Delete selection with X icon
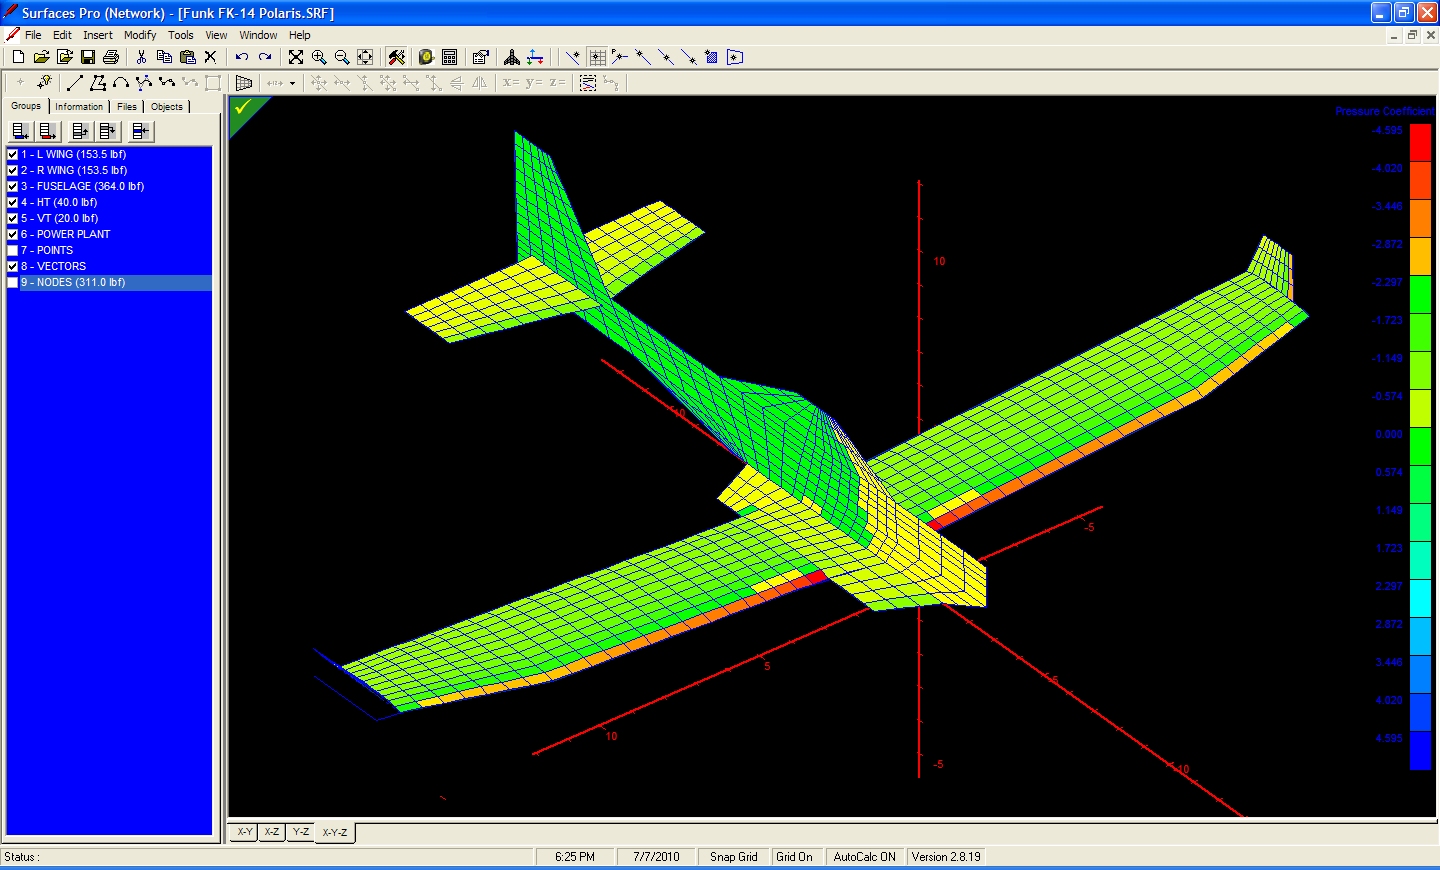Image resolution: width=1440 pixels, height=870 pixels. pos(210,57)
